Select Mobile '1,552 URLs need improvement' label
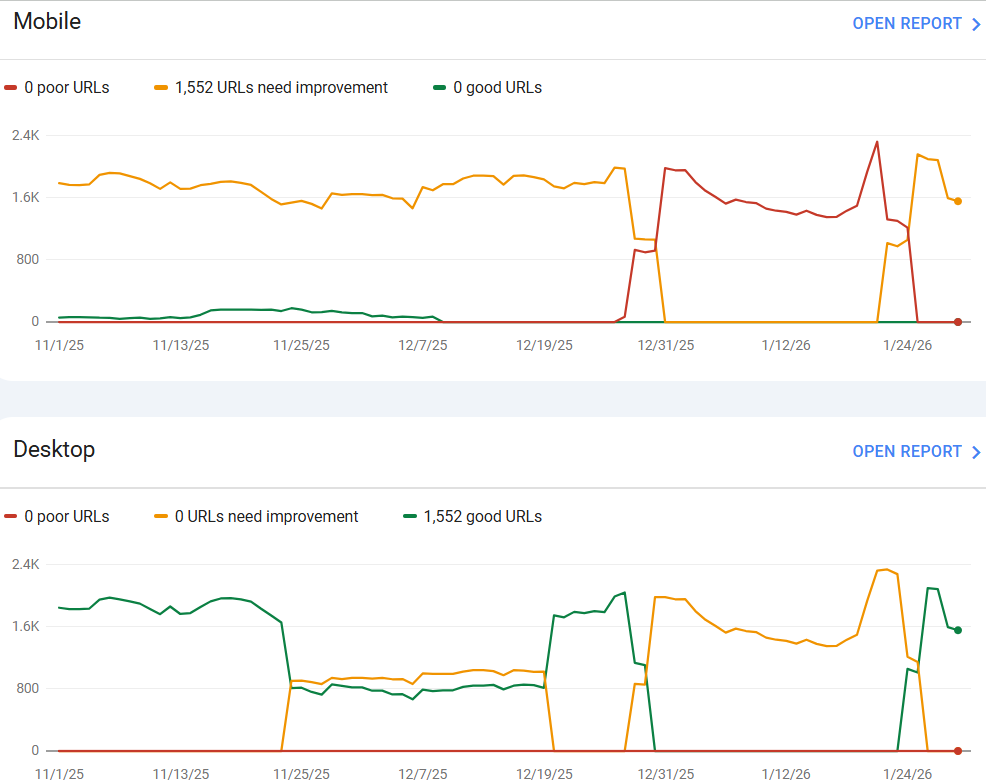This screenshot has height=780, width=986. tap(281, 87)
